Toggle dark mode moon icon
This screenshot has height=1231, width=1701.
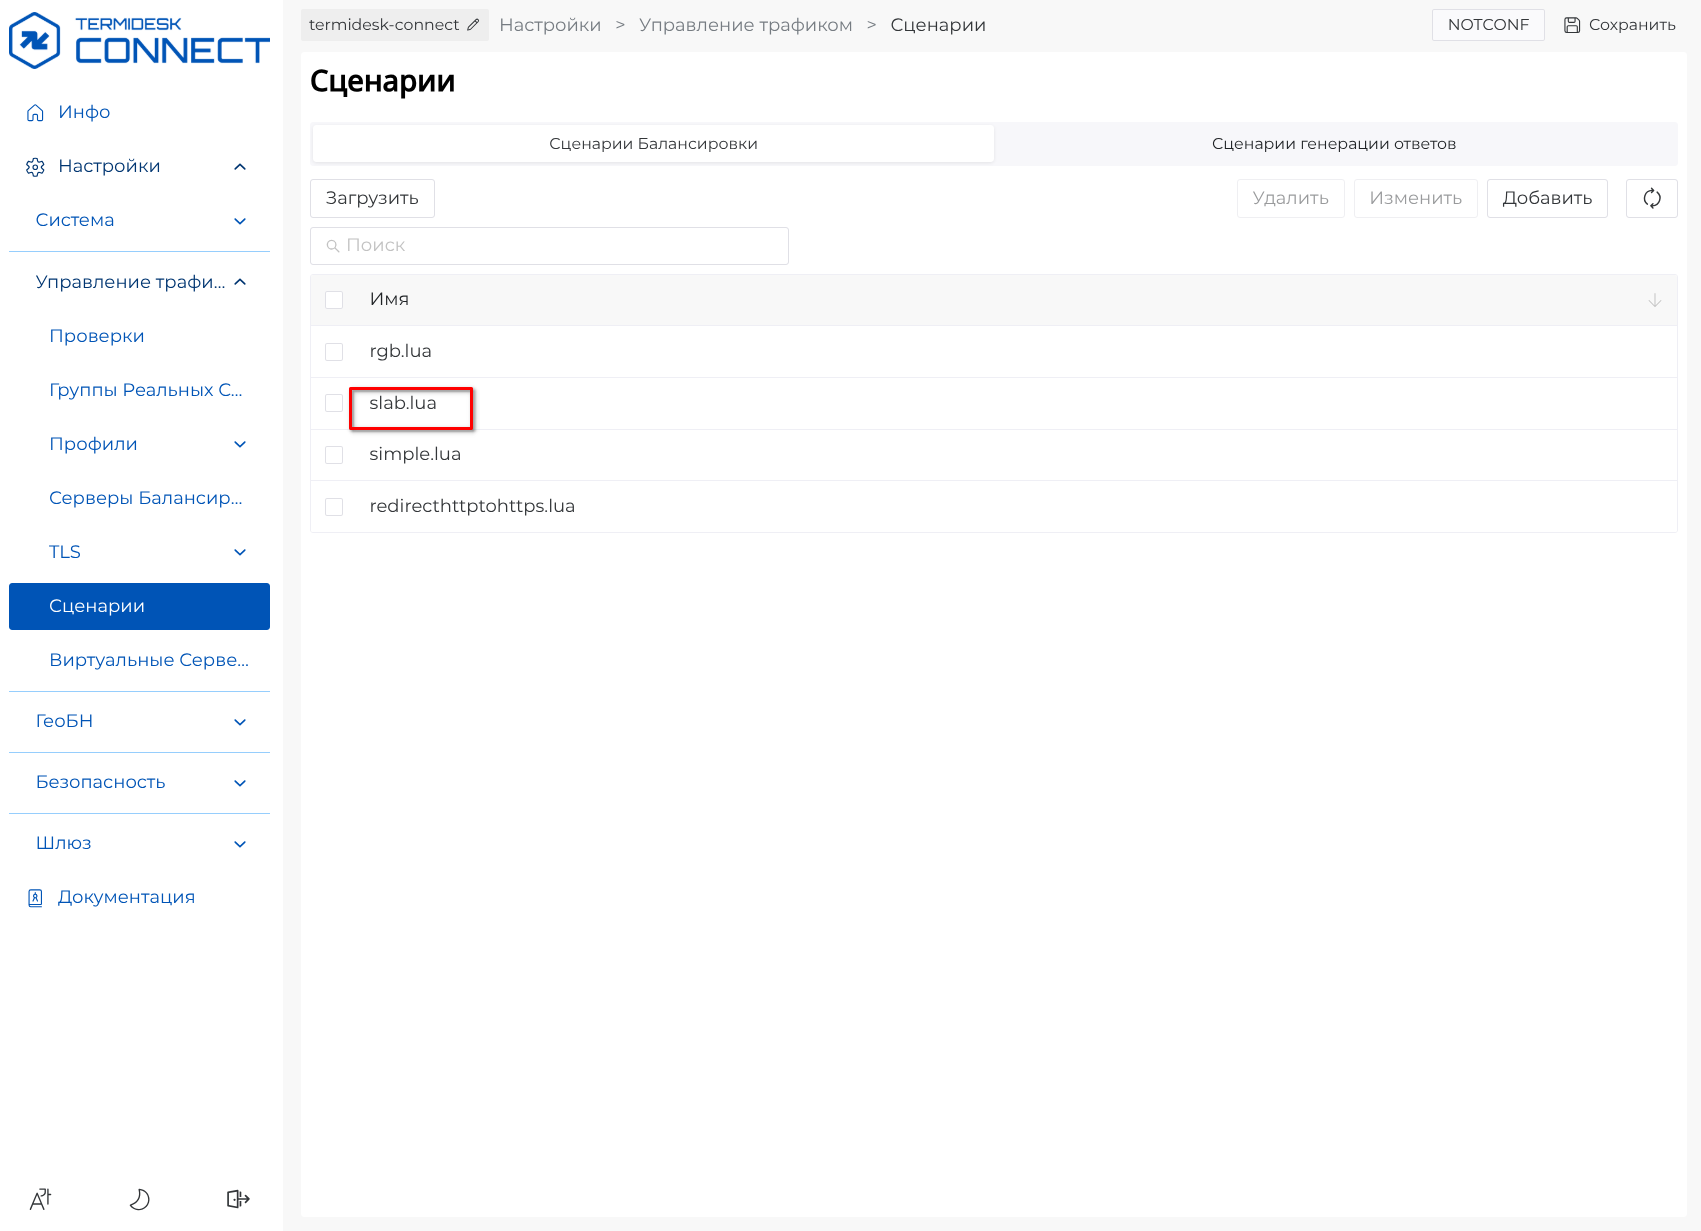click(x=140, y=1199)
